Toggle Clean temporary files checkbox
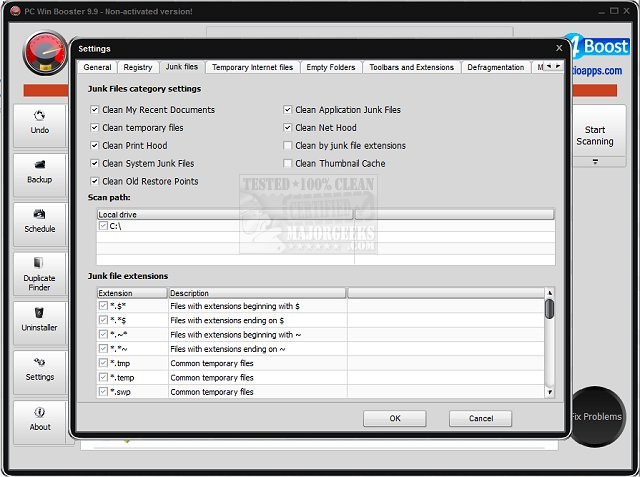This screenshot has height=477, width=640. click(x=94, y=128)
